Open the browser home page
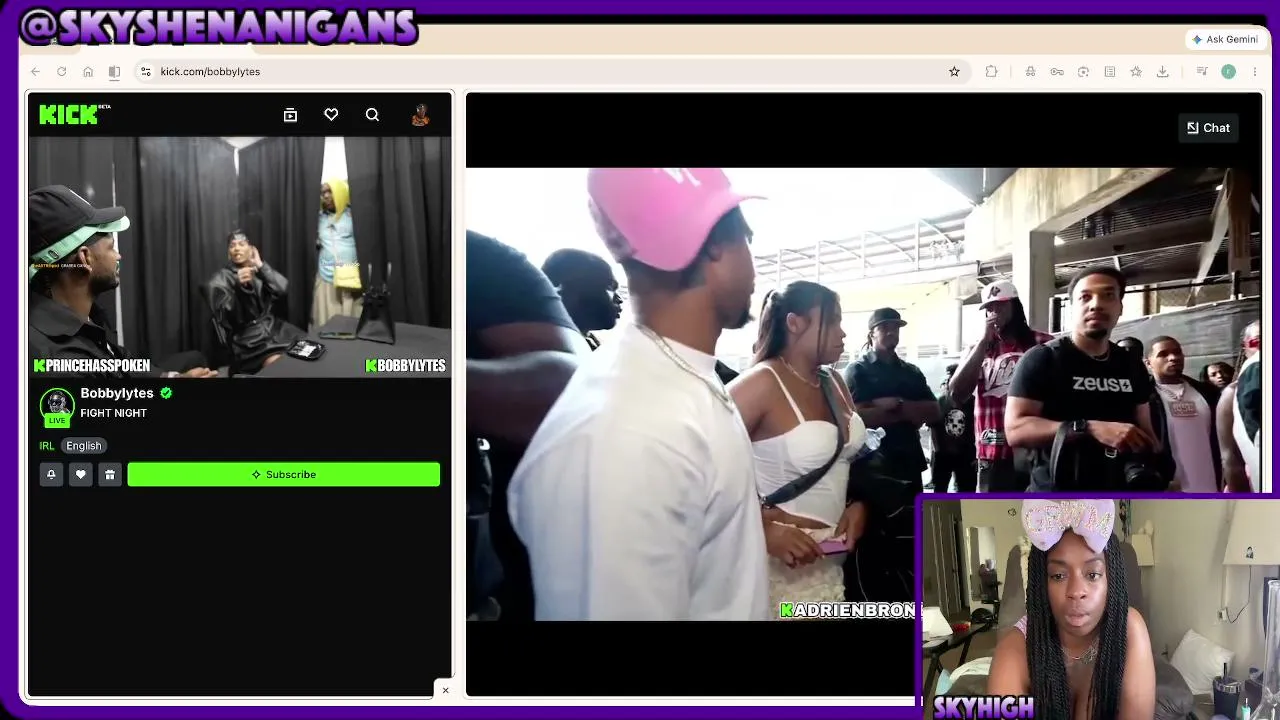Screen dimensions: 1280x720 [88, 72]
